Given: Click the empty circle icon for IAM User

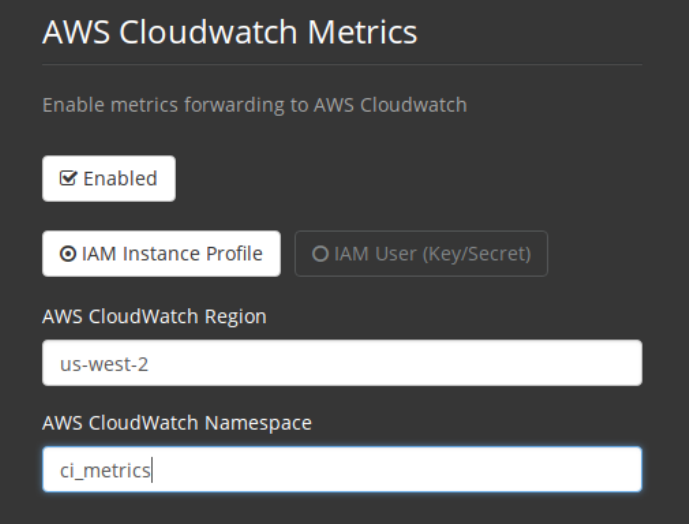Looking at the screenshot, I should [x=320, y=254].
